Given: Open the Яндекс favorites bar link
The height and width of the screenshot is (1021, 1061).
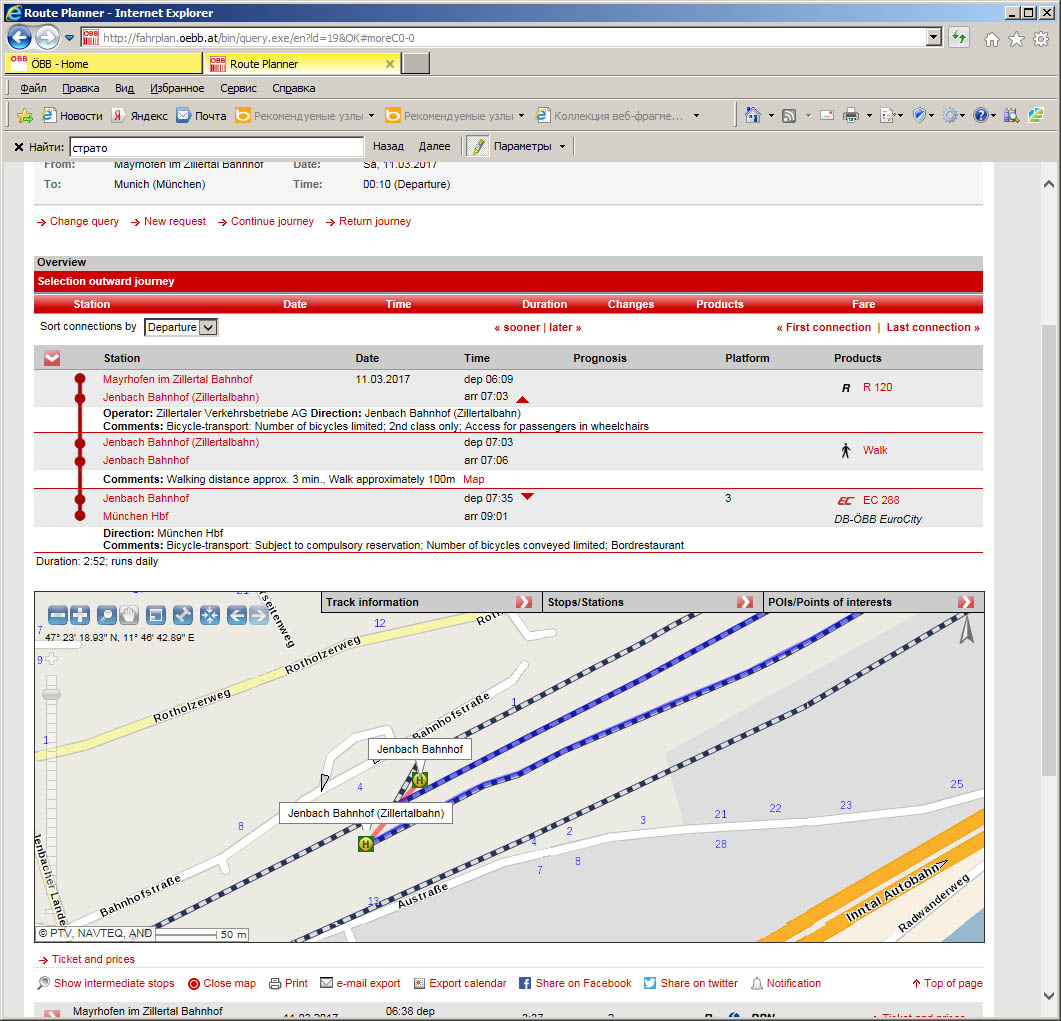Looking at the screenshot, I should click(x=141, y=116).
